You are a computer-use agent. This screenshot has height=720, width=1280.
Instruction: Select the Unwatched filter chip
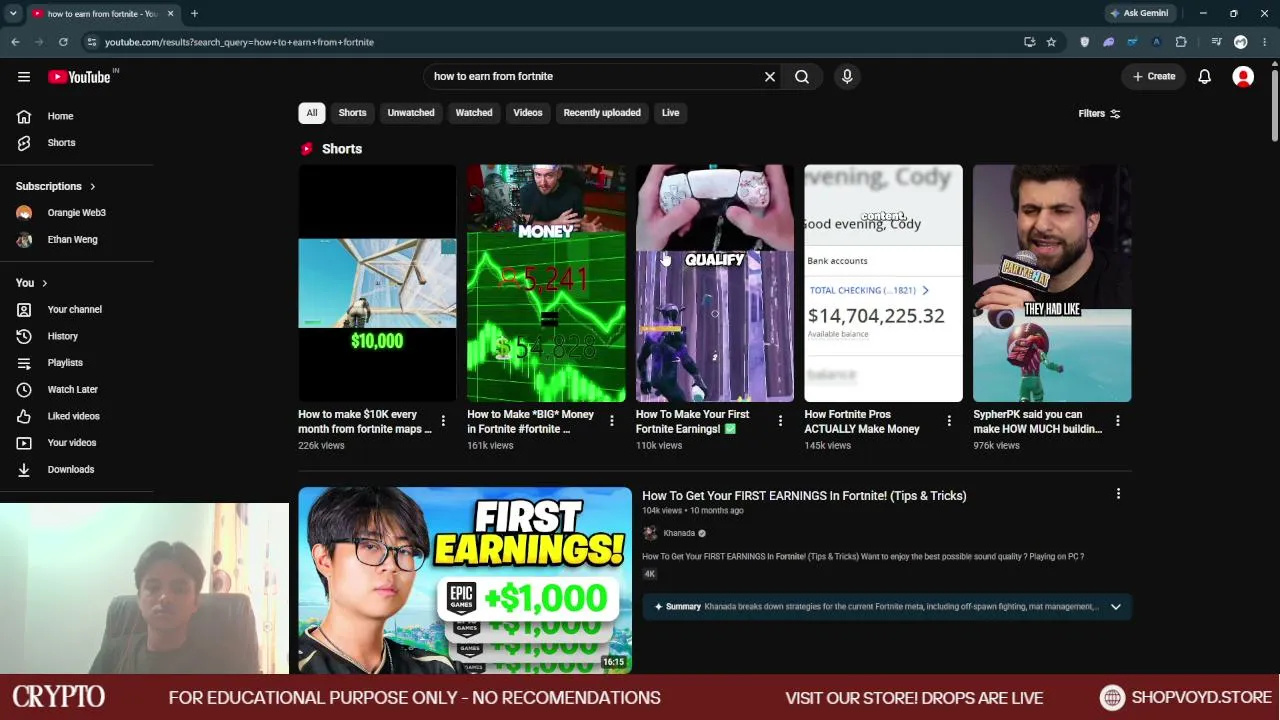[x=411, y=113]
